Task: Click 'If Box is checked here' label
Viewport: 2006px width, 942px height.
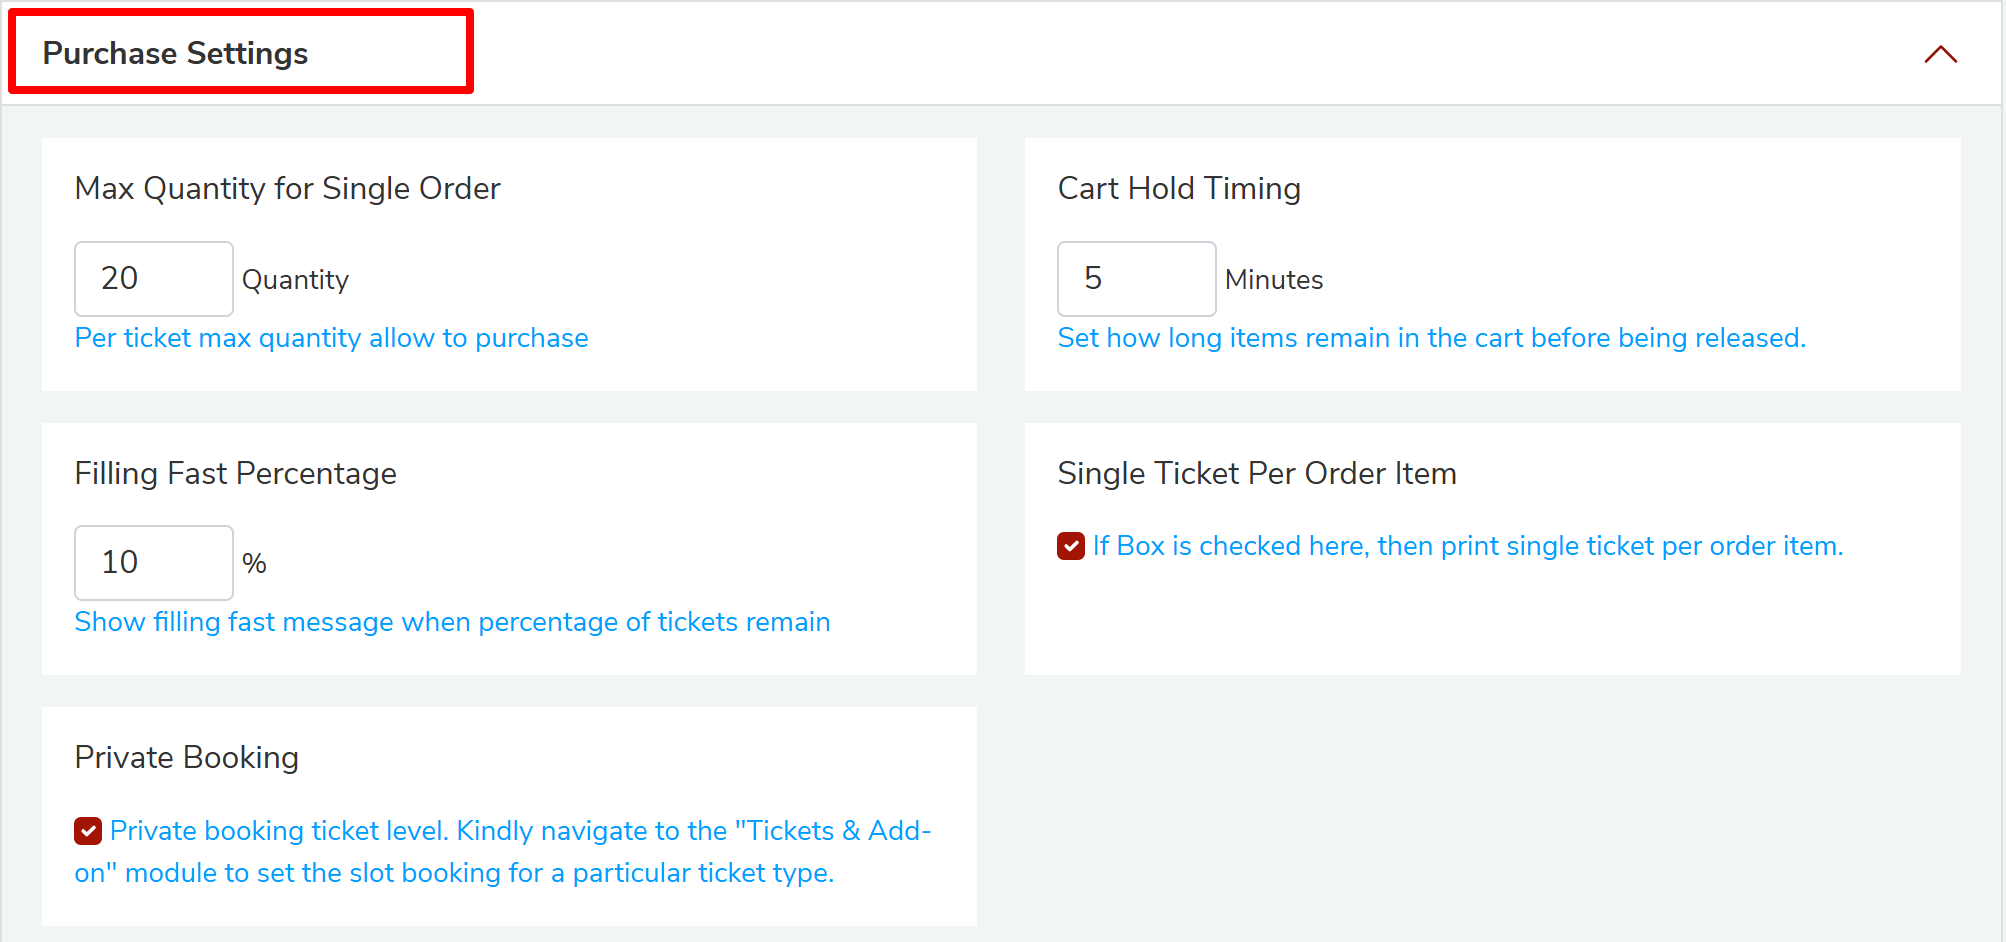Action: tap(1467, 546)
